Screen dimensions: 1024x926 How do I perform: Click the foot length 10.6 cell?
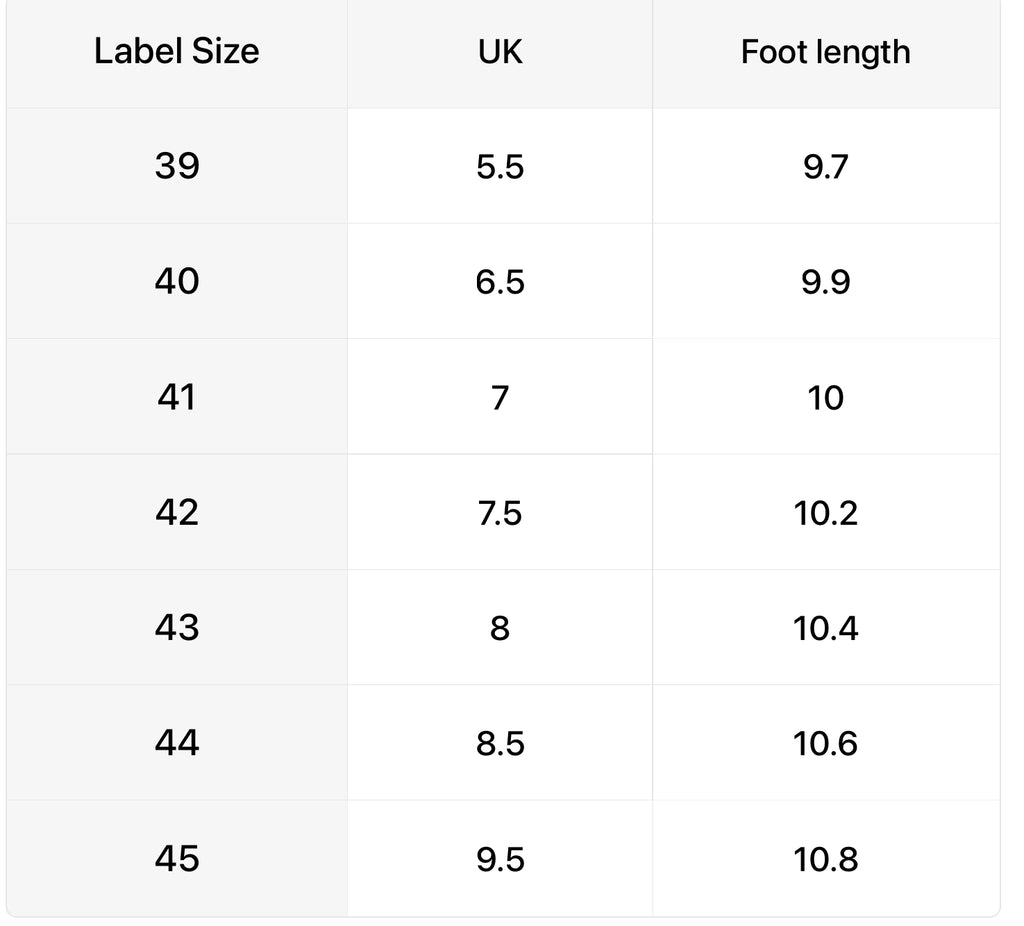(x=826, y=742)
